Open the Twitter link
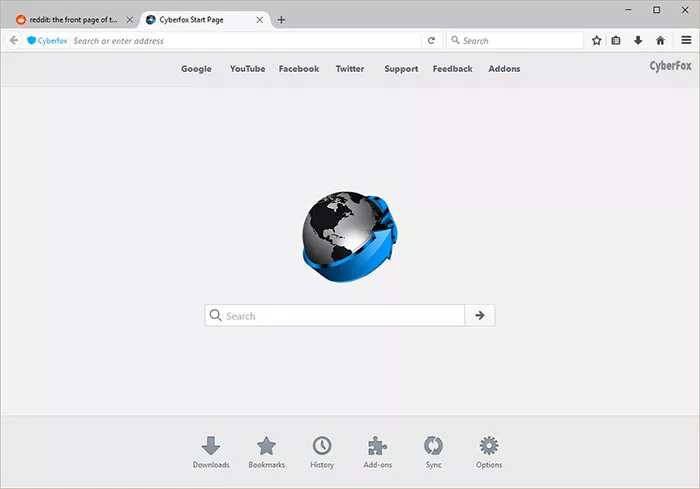The width and height of the screenshot is (700, 489). (x=350, y=69)
